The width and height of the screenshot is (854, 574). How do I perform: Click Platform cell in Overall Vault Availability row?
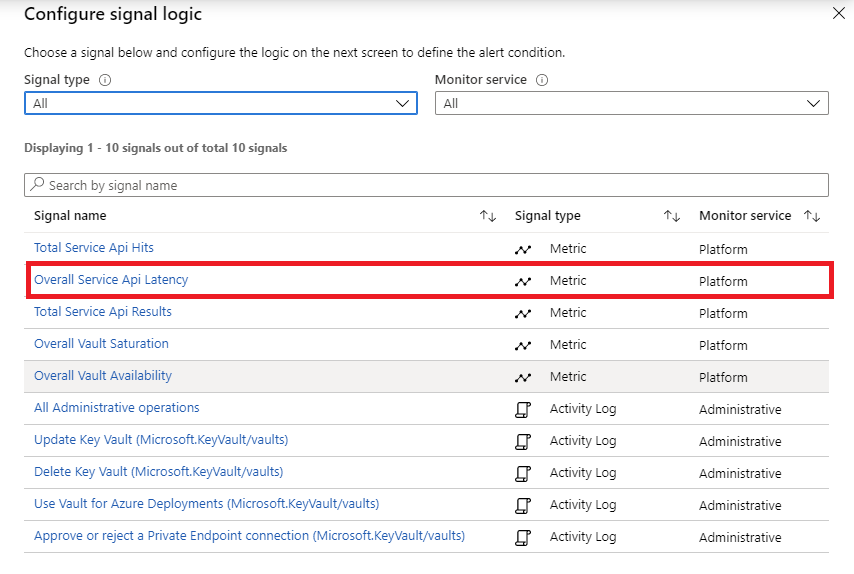(723, 377)
